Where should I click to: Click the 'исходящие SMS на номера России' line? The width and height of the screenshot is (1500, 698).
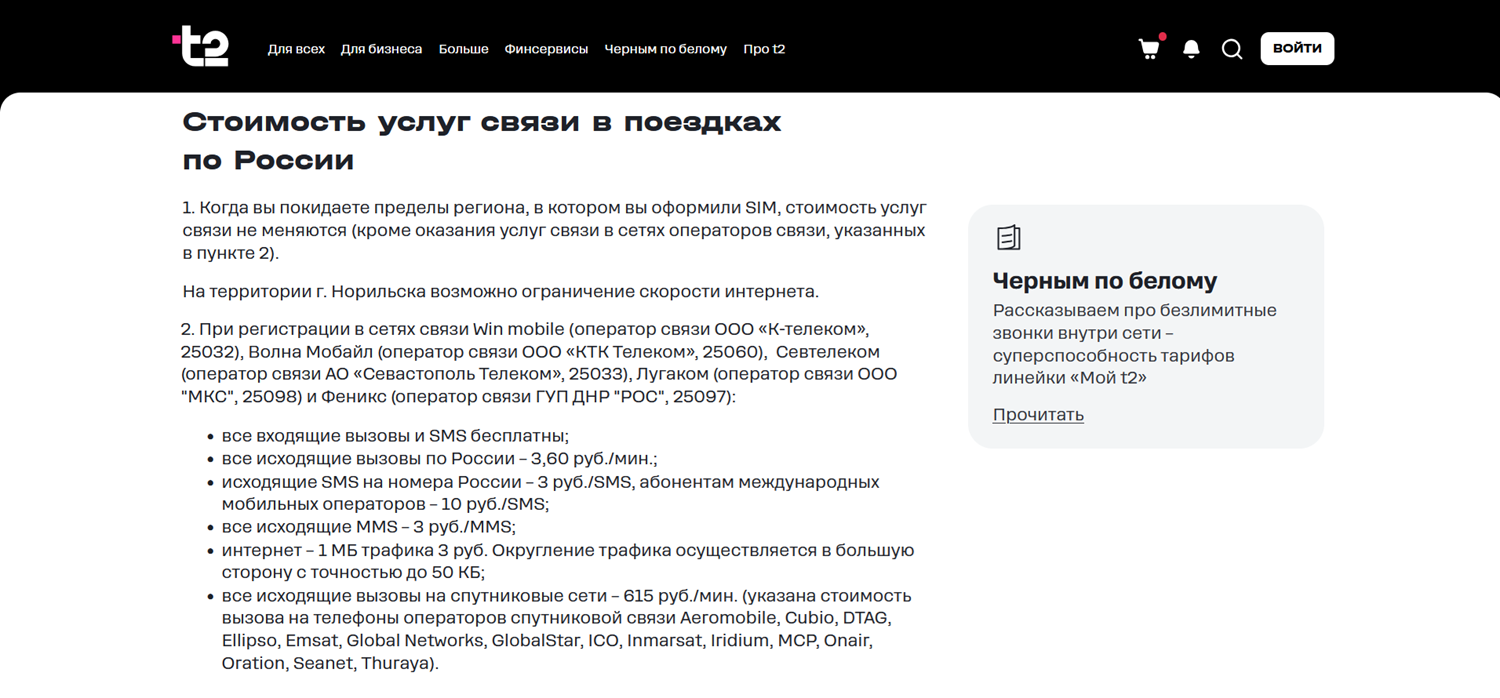(550, 493)
